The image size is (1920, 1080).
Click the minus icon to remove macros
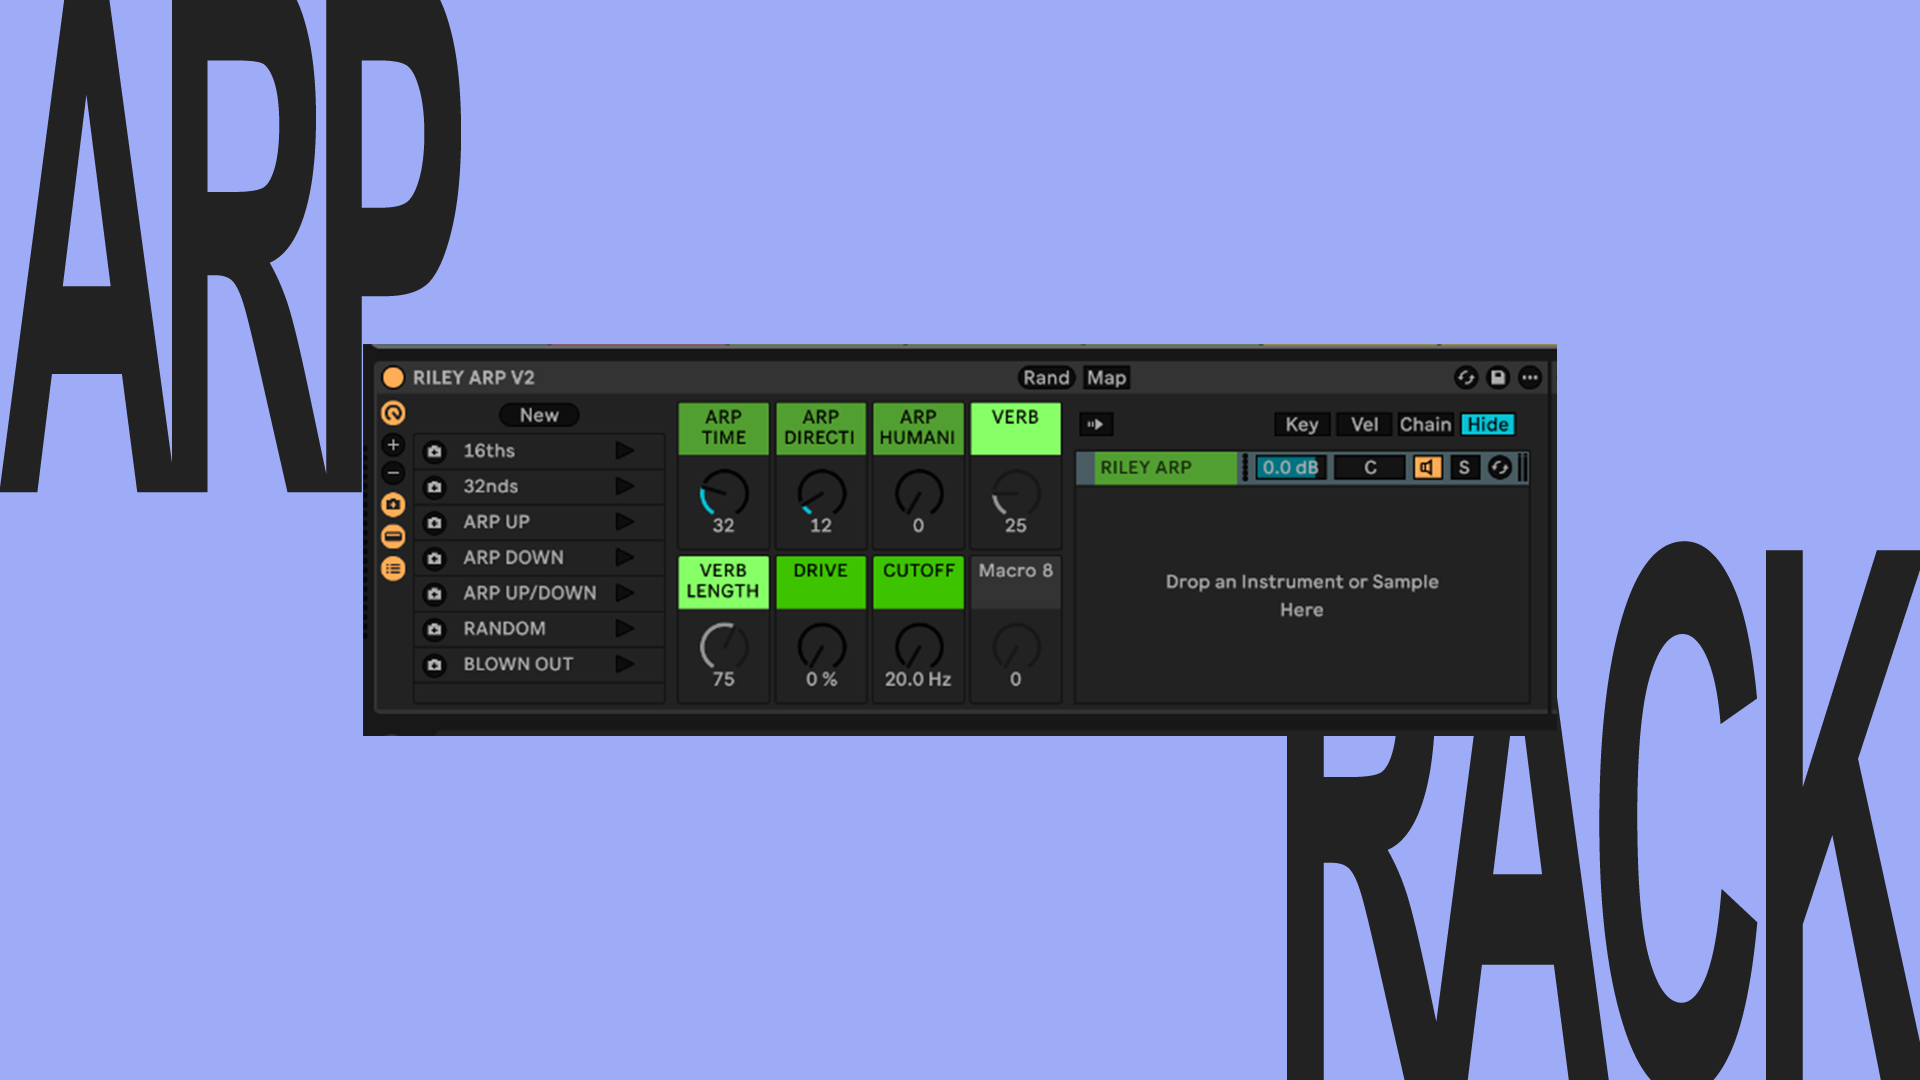(393, 473)
